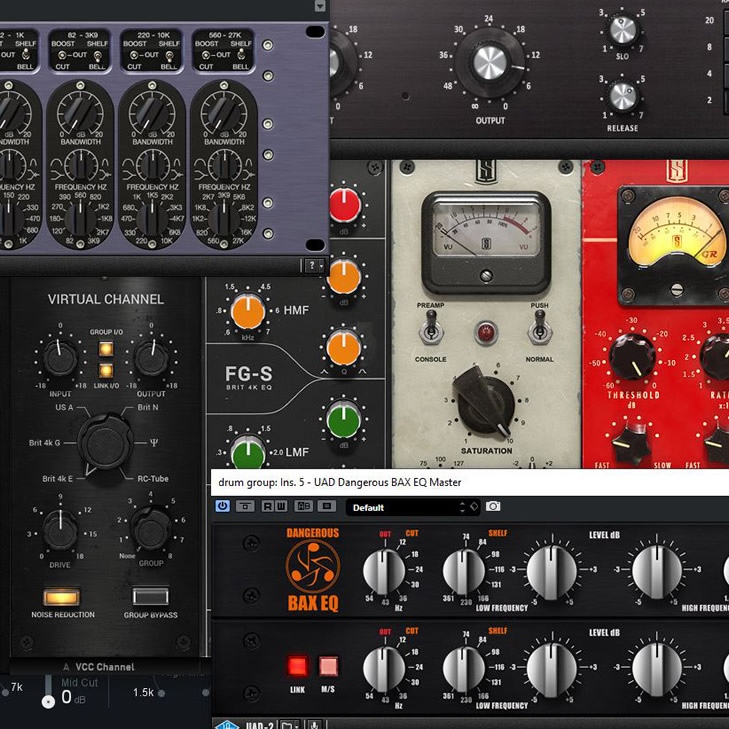
Task: Click the R (Read automation) button in BAX EQ toolbar
Action: tap(266, 507)
